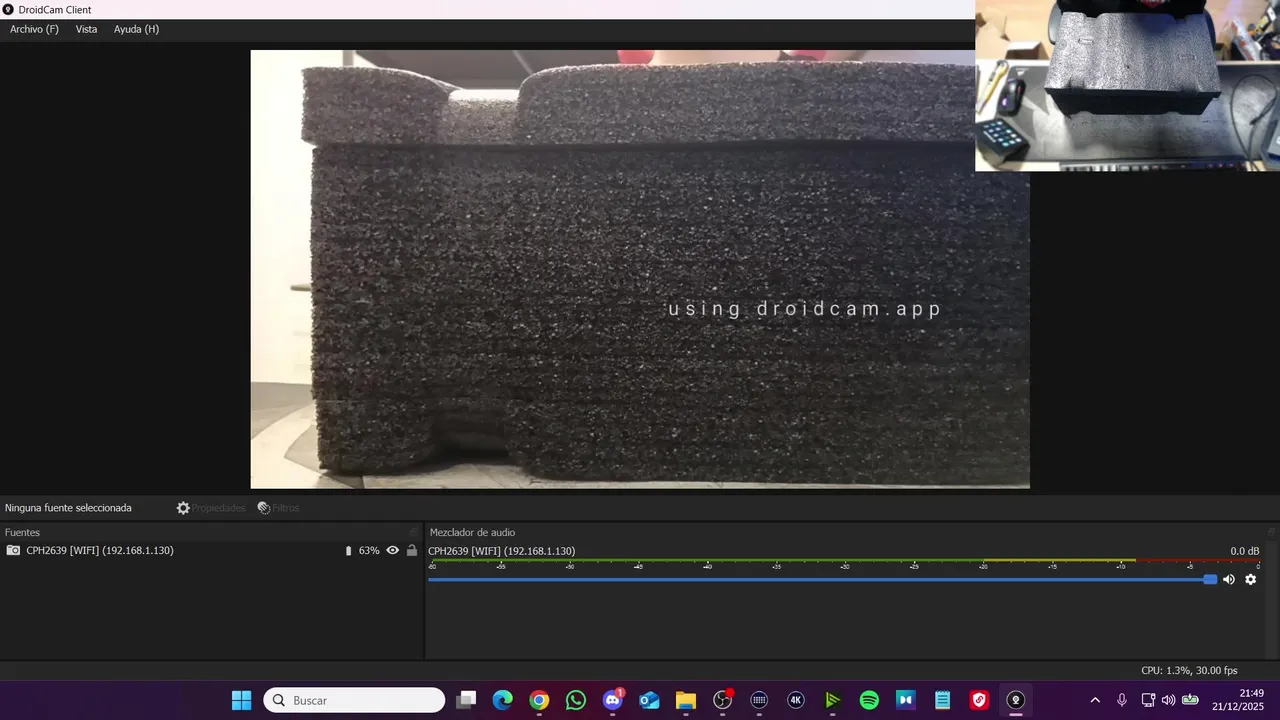
Task: Click the DroidCam taskbar icon
Action: [1016, 700]
